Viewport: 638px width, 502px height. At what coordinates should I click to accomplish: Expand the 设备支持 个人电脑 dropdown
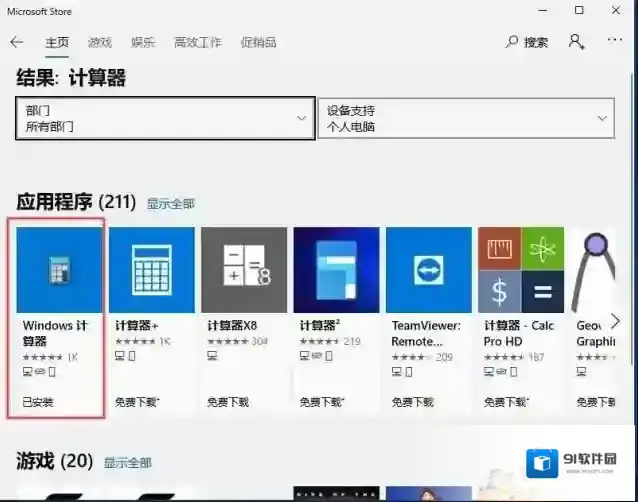point(465,118)
